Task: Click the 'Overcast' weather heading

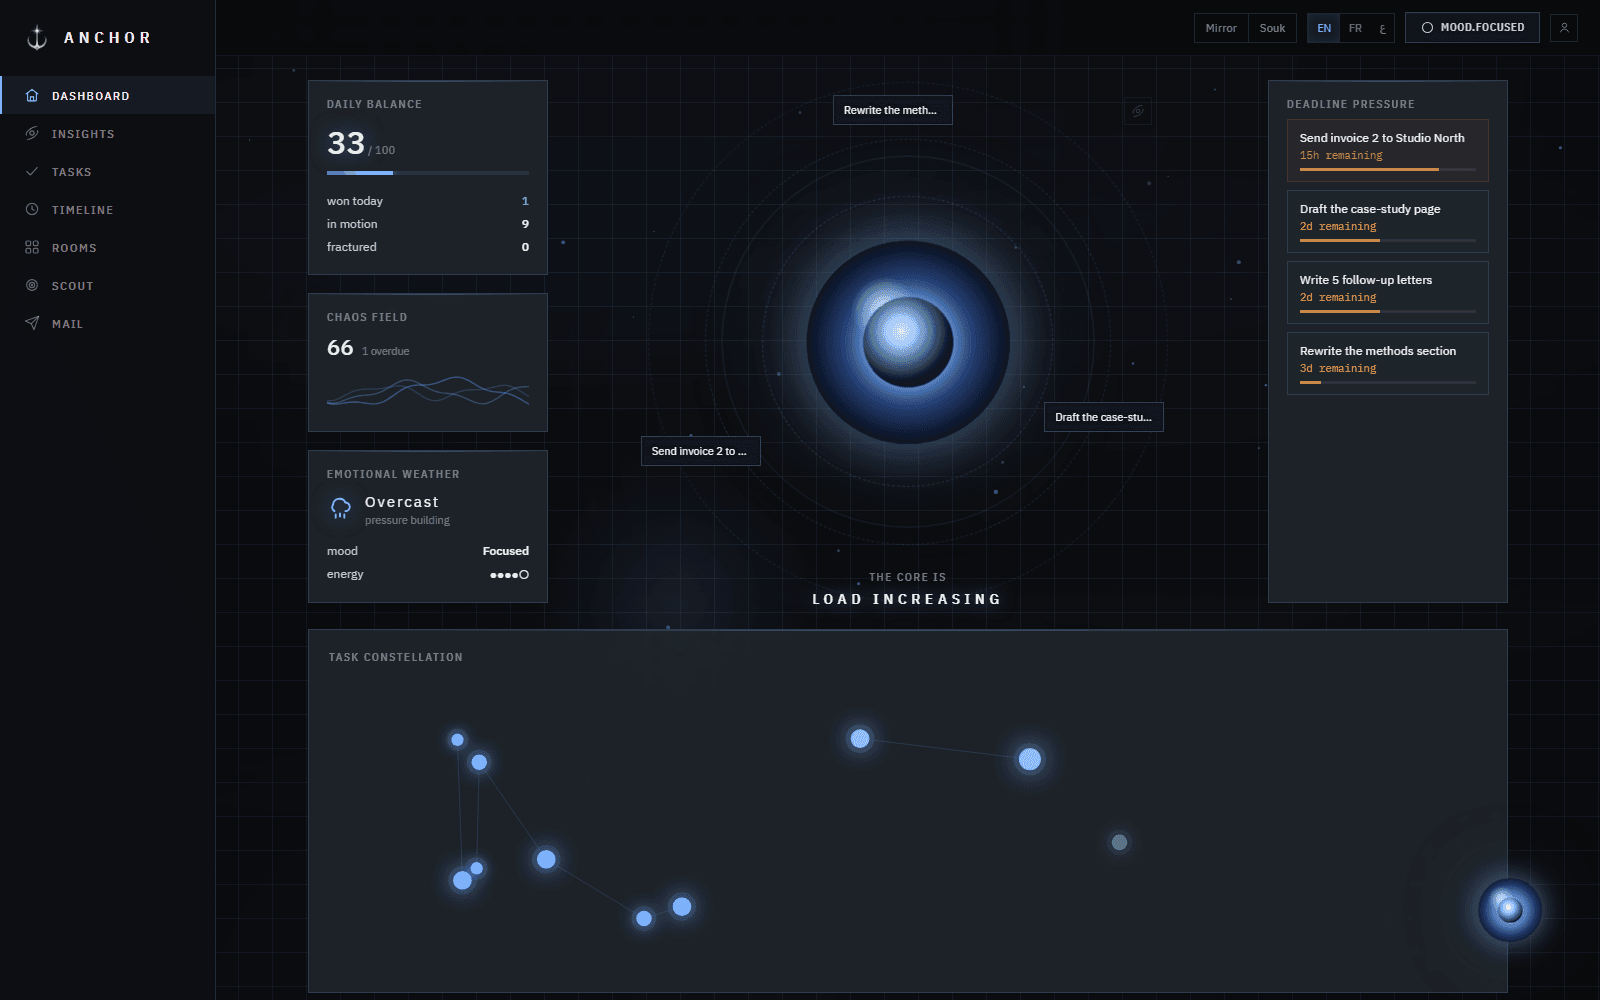Action: tap(402, 502)
